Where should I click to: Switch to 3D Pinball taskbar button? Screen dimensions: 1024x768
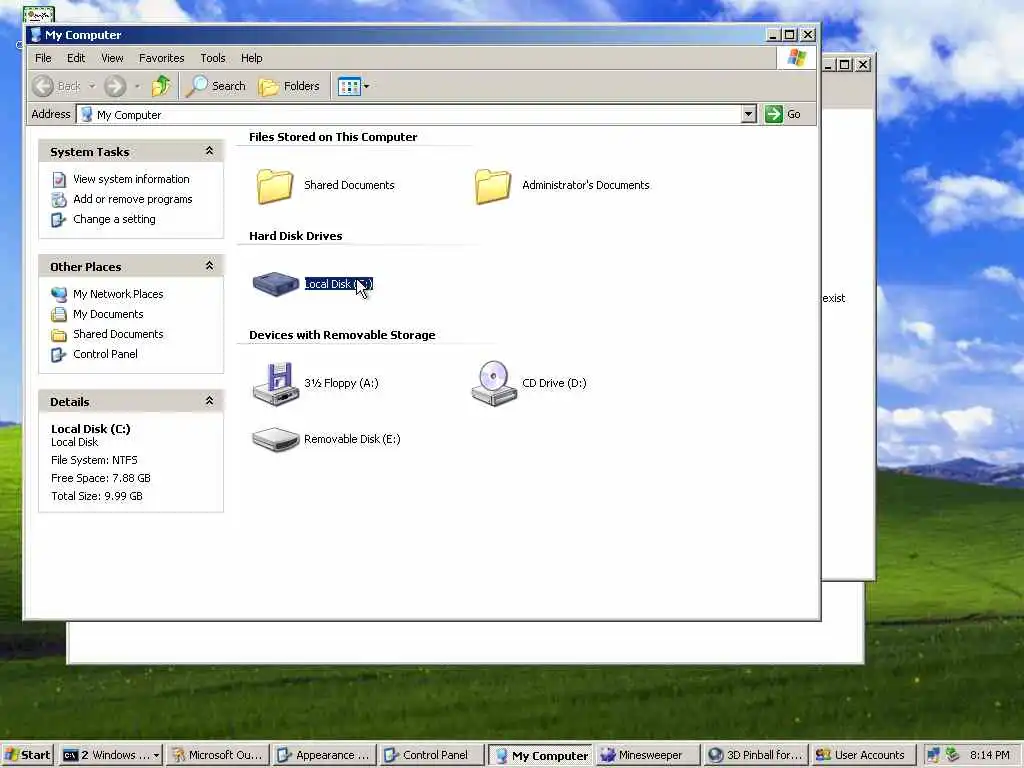754,755
